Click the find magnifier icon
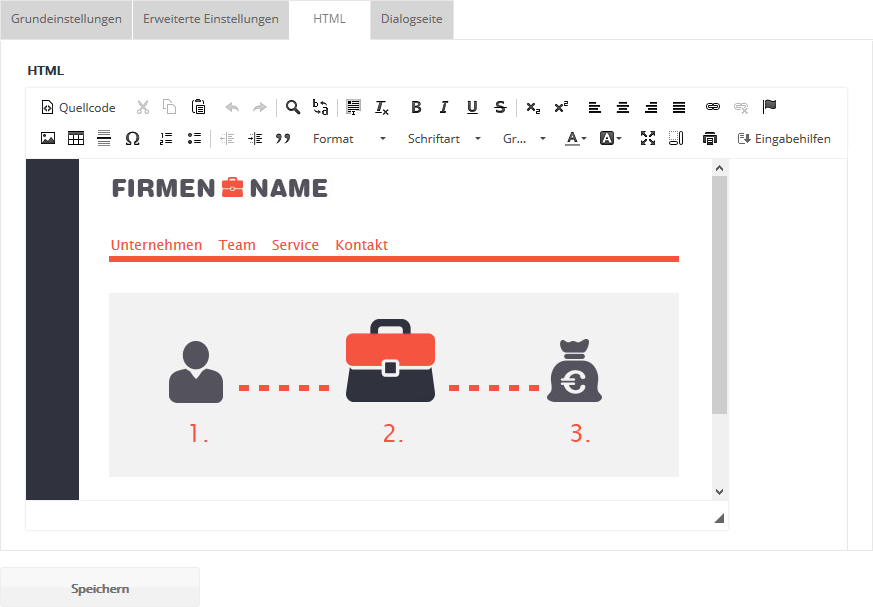Screen dimensions: 873x607 tap(293, 107)
